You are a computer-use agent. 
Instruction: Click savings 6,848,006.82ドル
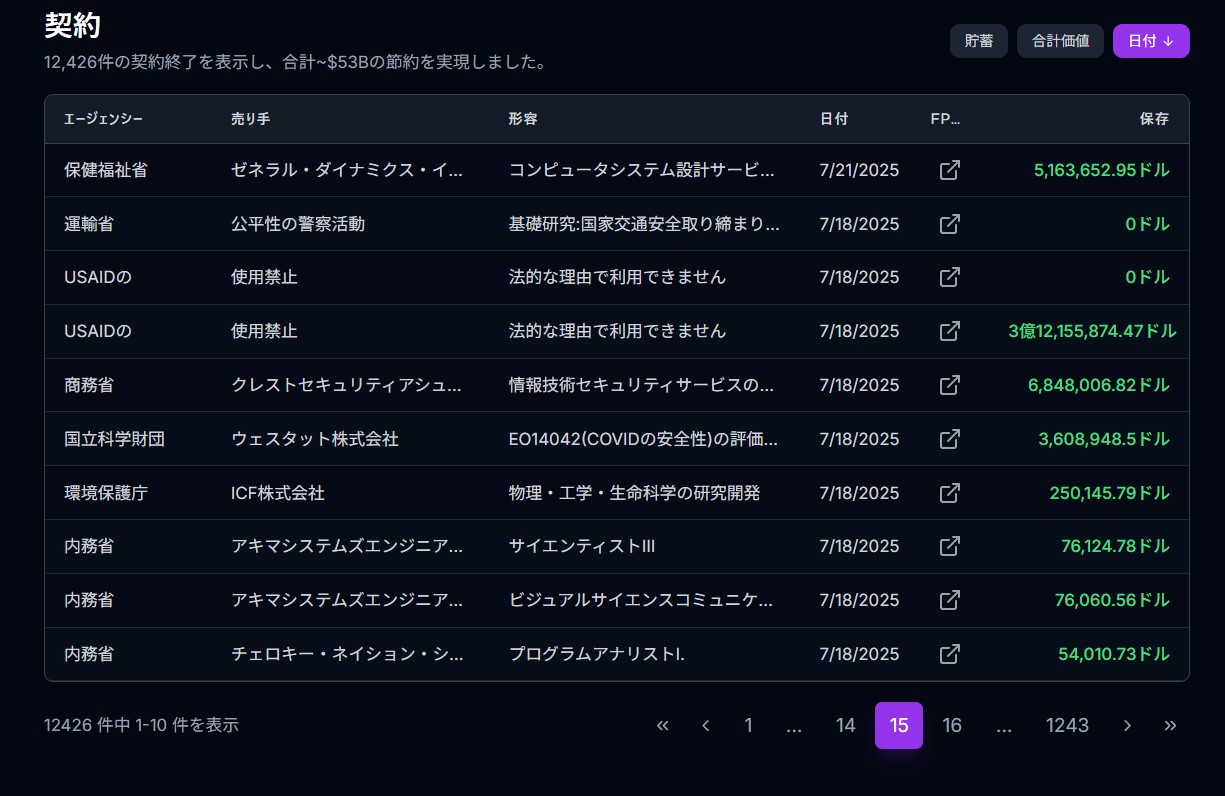(1099, 385)
